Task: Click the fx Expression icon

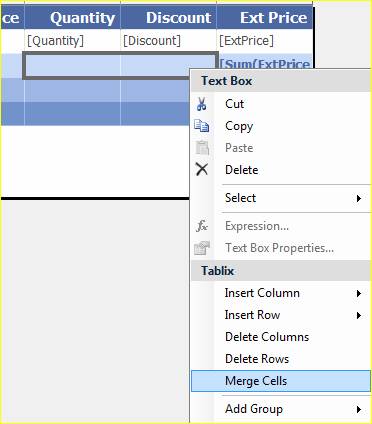Action: (x=202, y=226)
